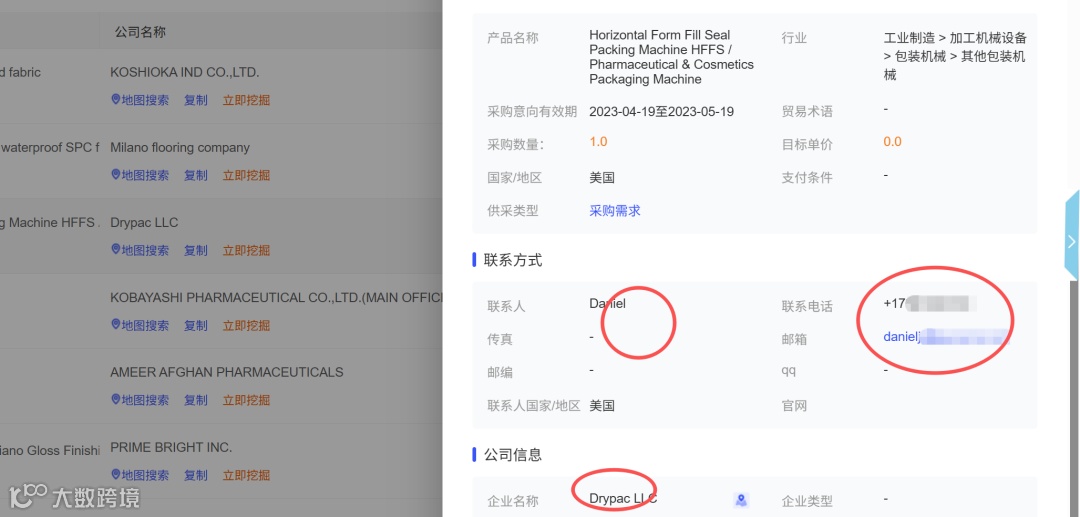Click the map pin icon beside KOSHIOKA 地图搜索

pyautogui.click(x=116, y=100)
